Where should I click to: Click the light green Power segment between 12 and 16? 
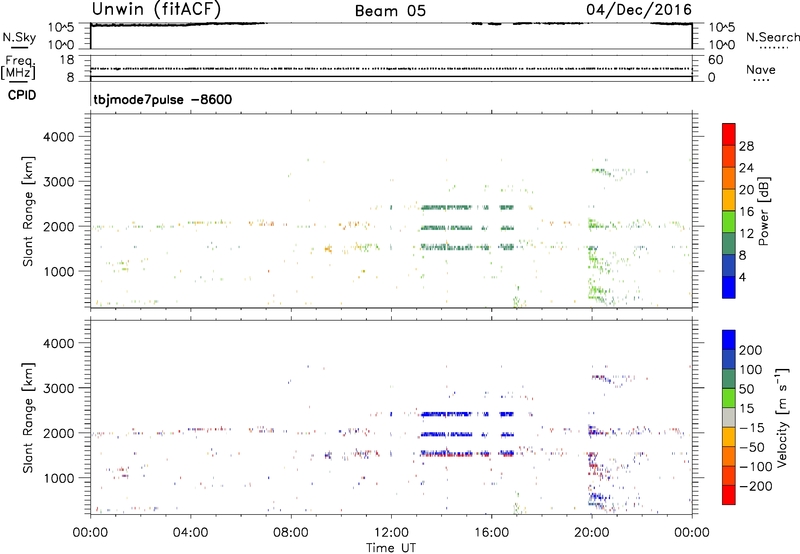[x=729, y=222]
